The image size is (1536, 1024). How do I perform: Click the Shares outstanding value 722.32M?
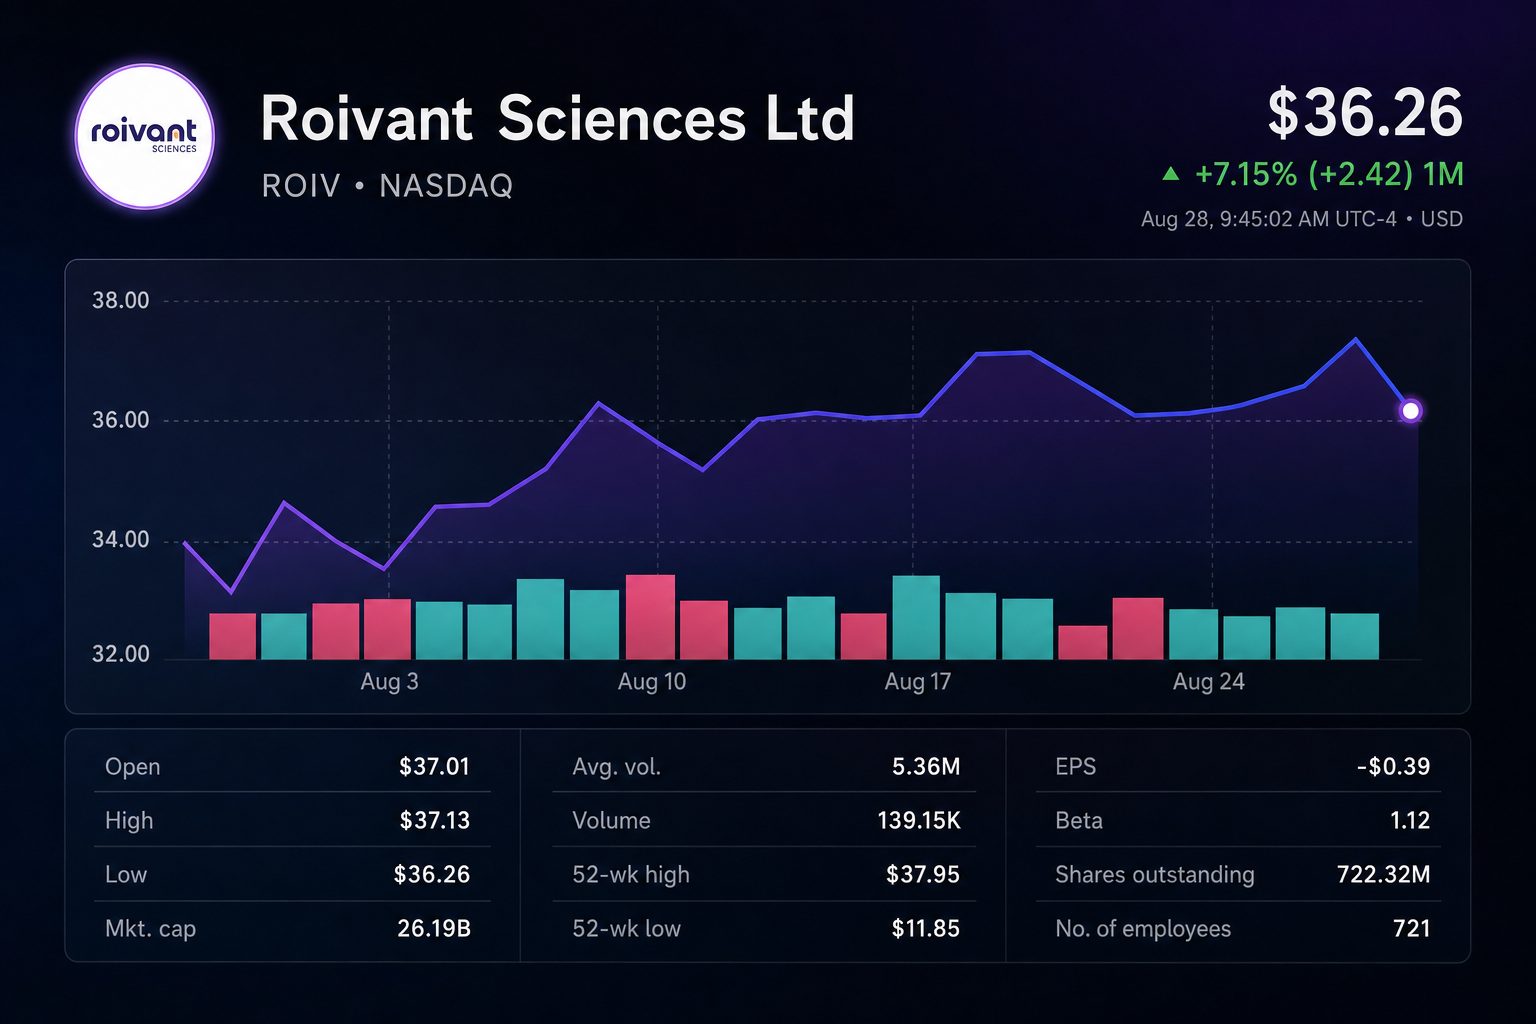pyautogui.click(x=1384, y=875)
